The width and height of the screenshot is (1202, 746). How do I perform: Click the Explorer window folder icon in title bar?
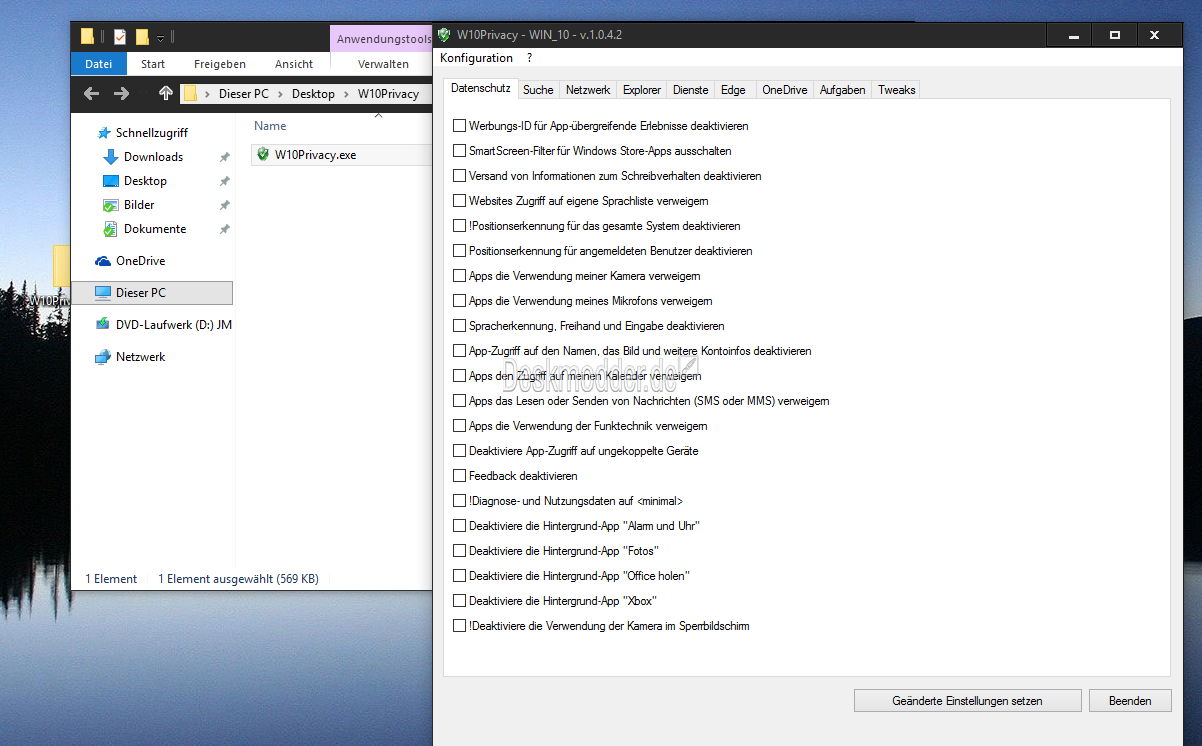[87, 37]
